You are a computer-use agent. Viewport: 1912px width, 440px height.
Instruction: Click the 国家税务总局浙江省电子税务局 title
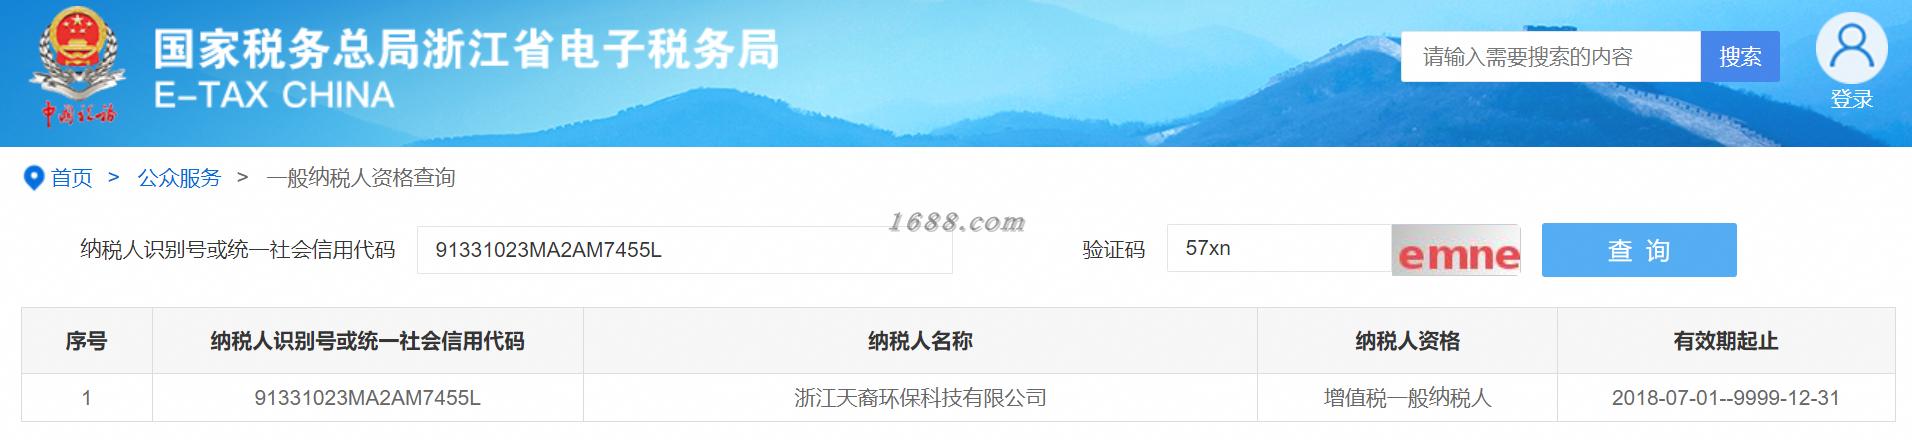pyautogui.click(x=466, y=49)
